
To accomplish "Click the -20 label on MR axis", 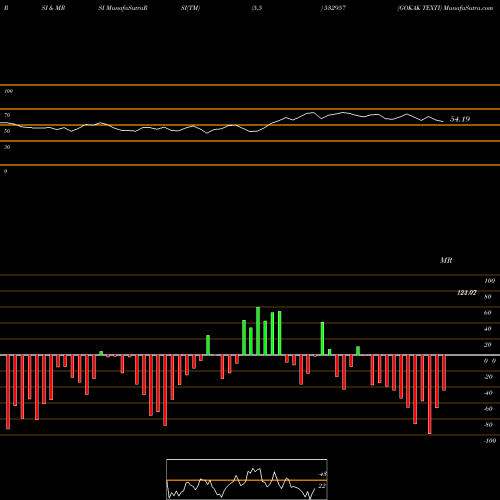I will click(488, 377).
